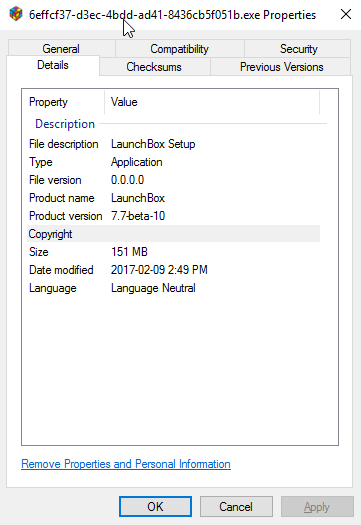Select the Type property label

41,162
